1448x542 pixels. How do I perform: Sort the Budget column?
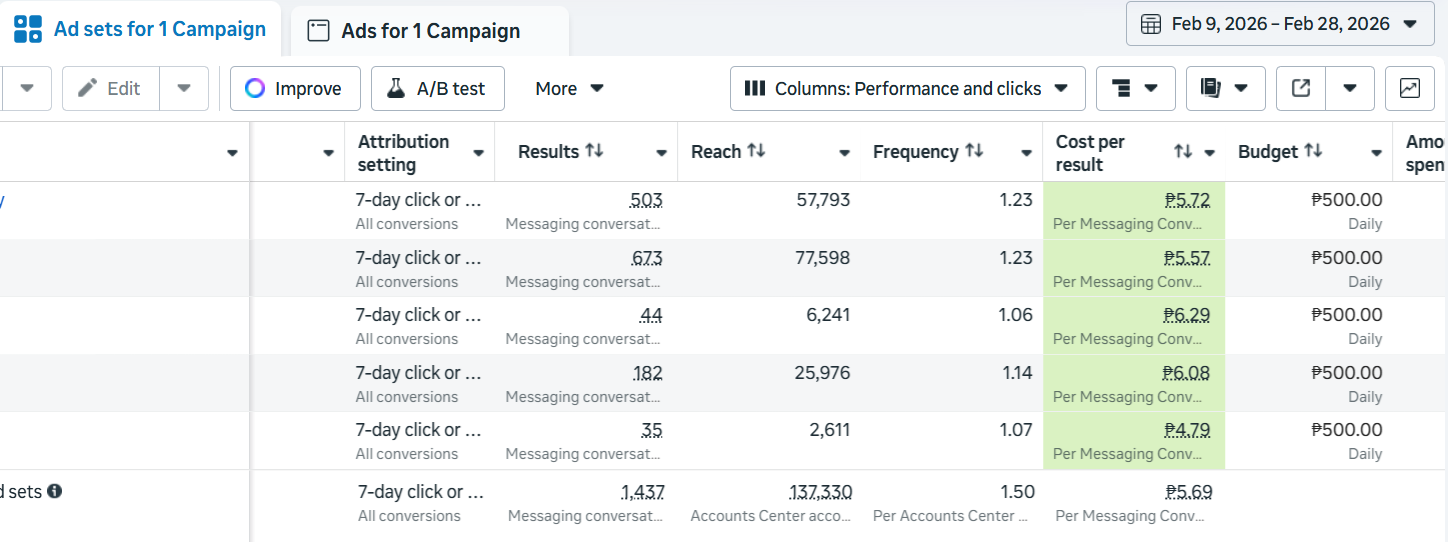point(1313,151)
